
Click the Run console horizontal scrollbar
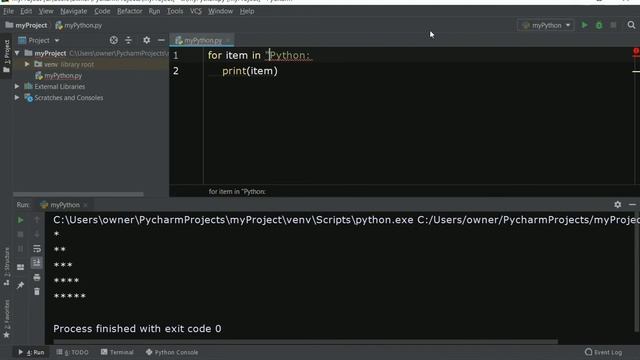(305, 342)
